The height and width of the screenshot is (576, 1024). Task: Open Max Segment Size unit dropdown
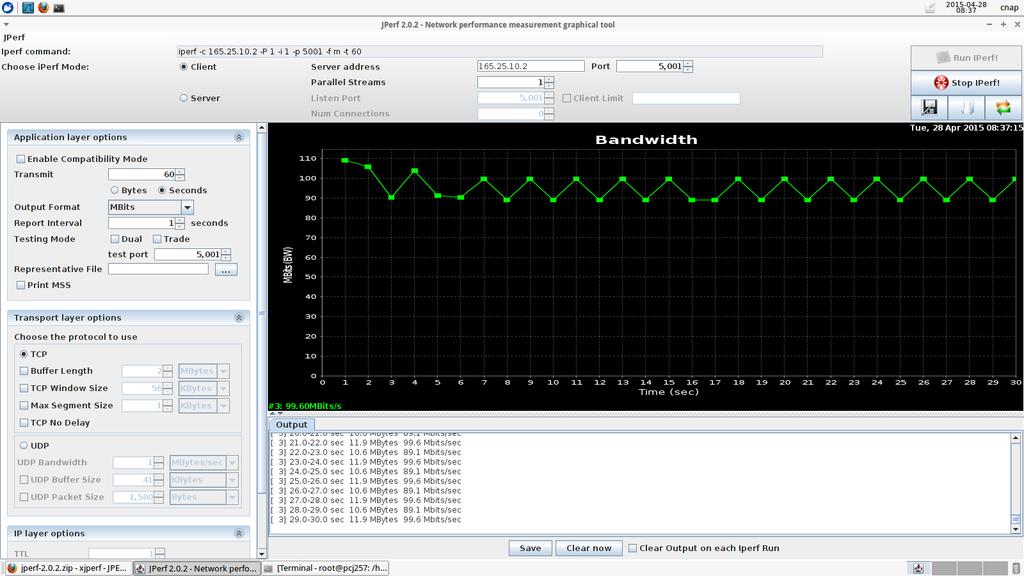coord(223,406)
